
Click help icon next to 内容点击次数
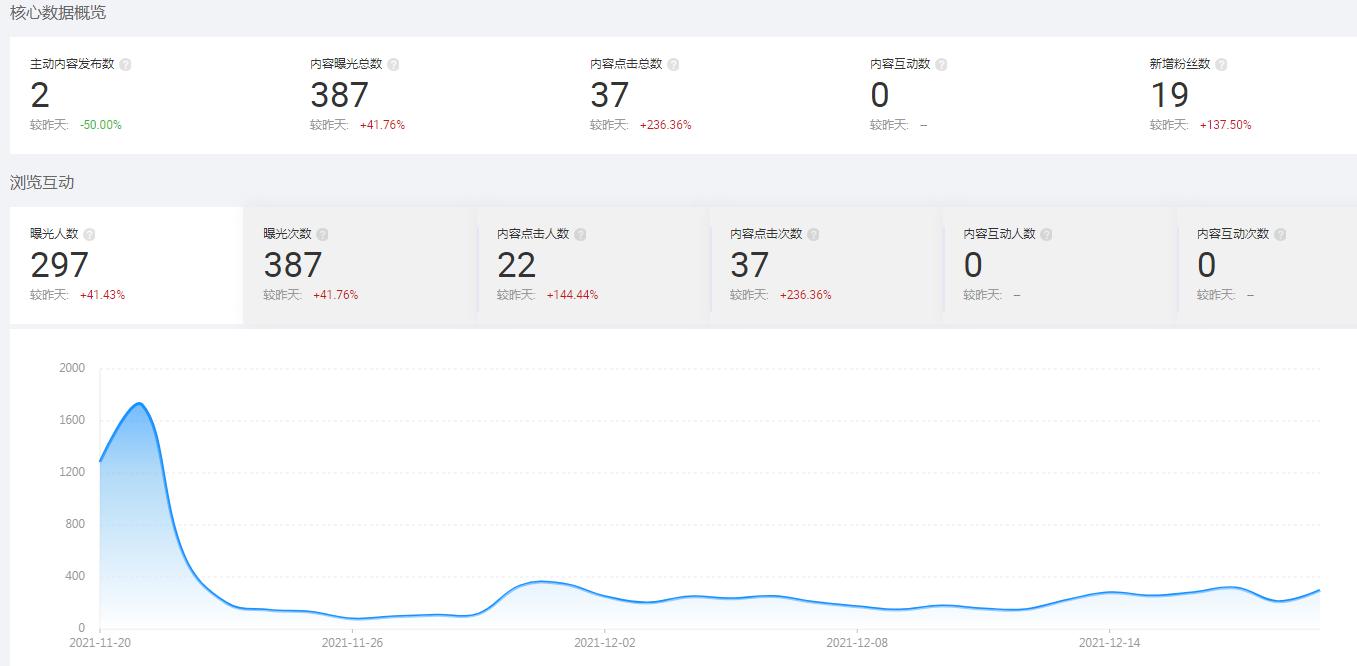pos(813,234)
